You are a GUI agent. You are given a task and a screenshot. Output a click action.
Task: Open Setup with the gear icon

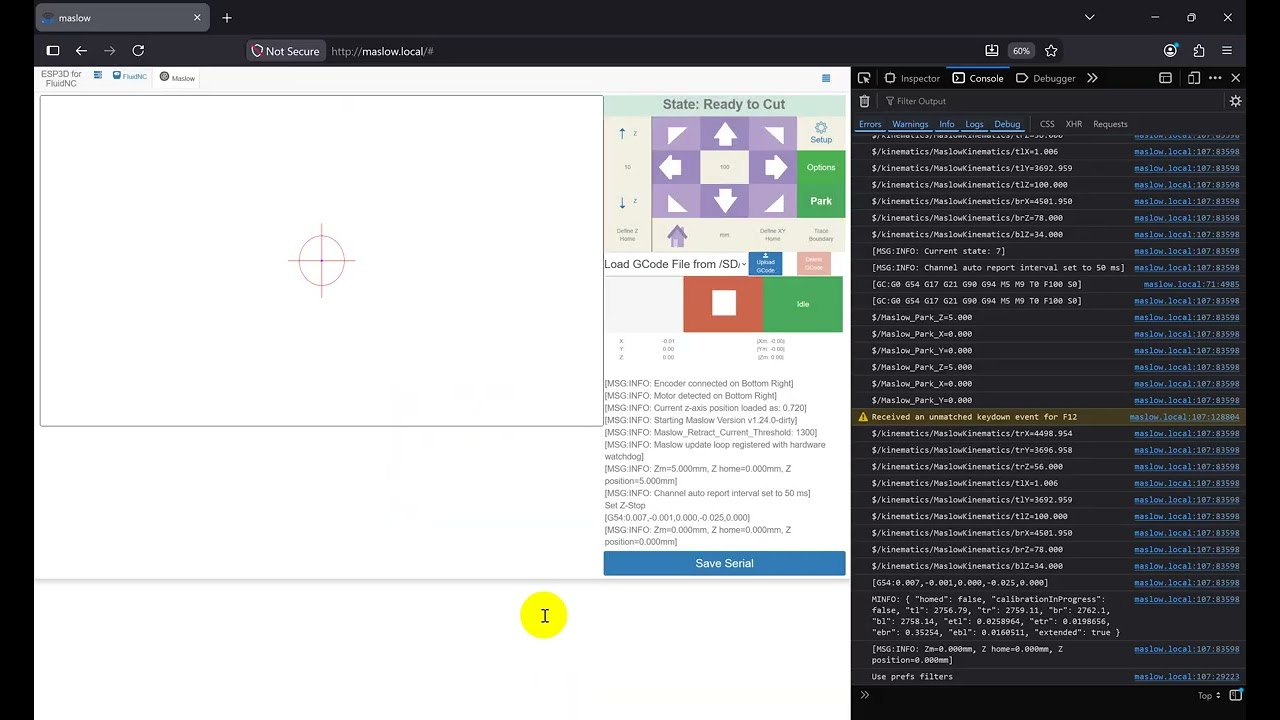click(x=821, y=133)
